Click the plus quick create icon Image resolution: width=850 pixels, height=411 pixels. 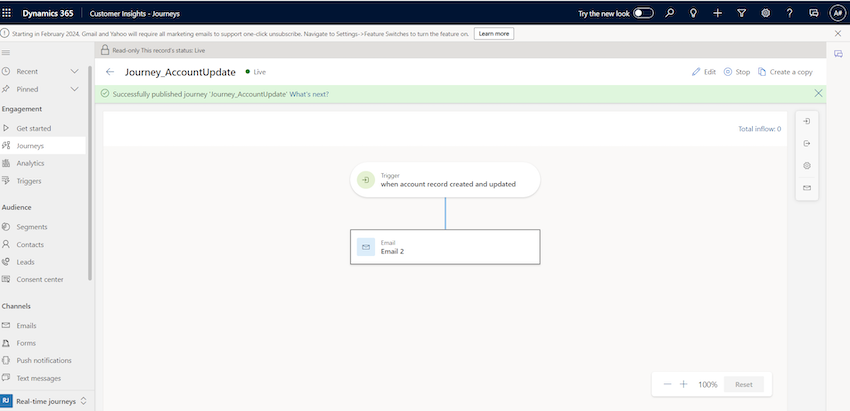click(717, 13)
